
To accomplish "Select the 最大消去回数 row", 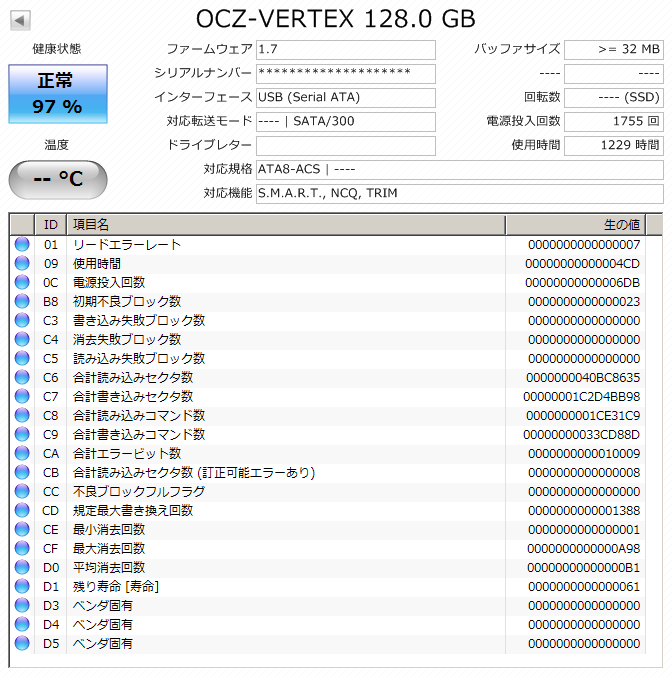I will 328,549.
